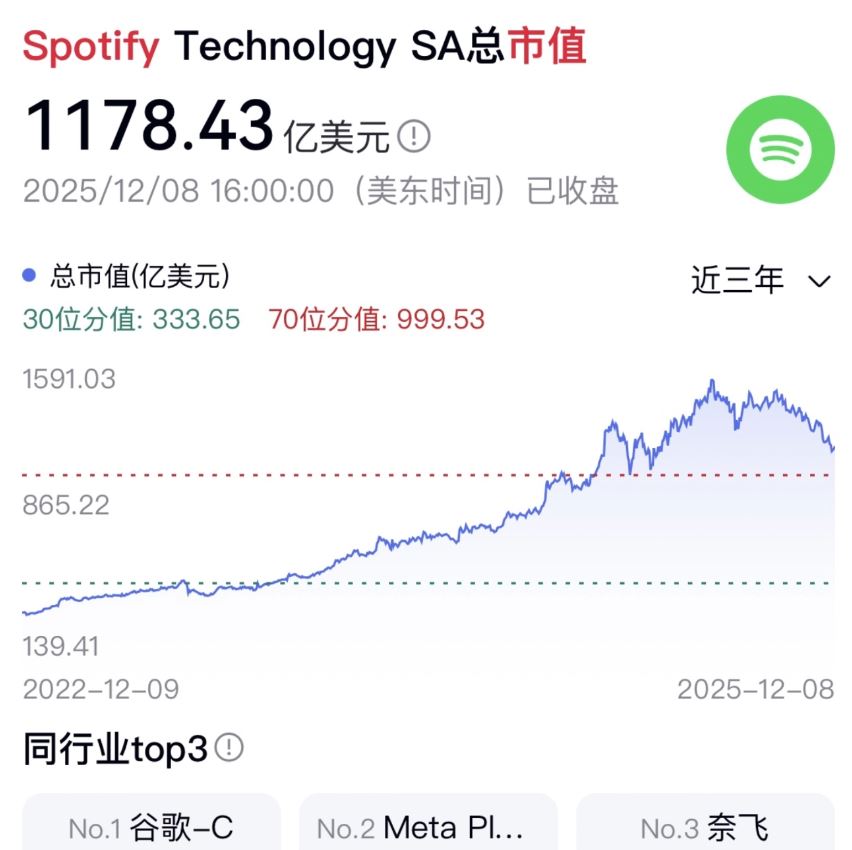Image resolution: width=852 pixels, height=850 pixels.
Task: Tap the info icon next to 同行业top3
Action: pos(230,746)
